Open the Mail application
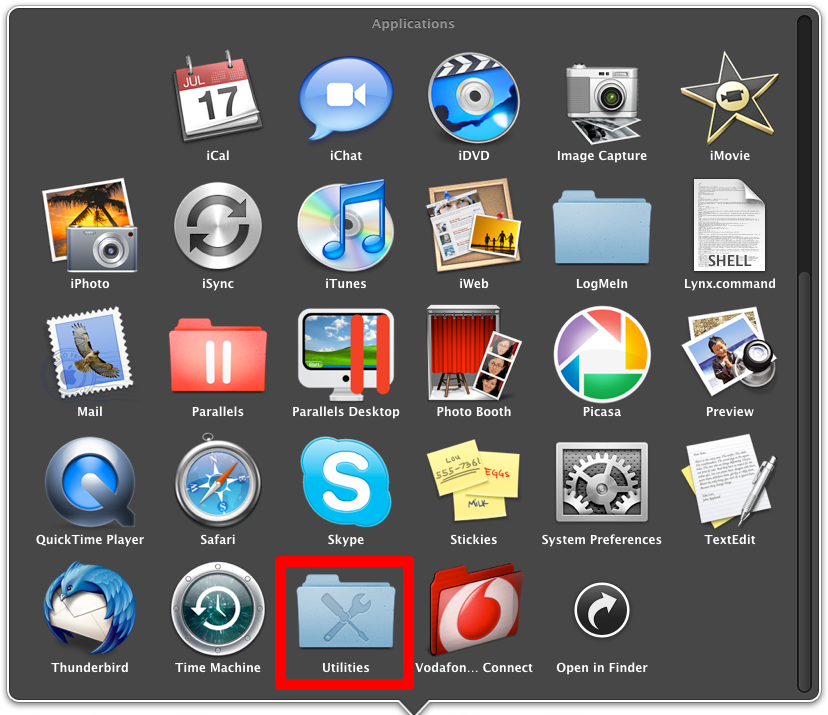The width and height of the screenshot is (828, 715). (89, 353)
